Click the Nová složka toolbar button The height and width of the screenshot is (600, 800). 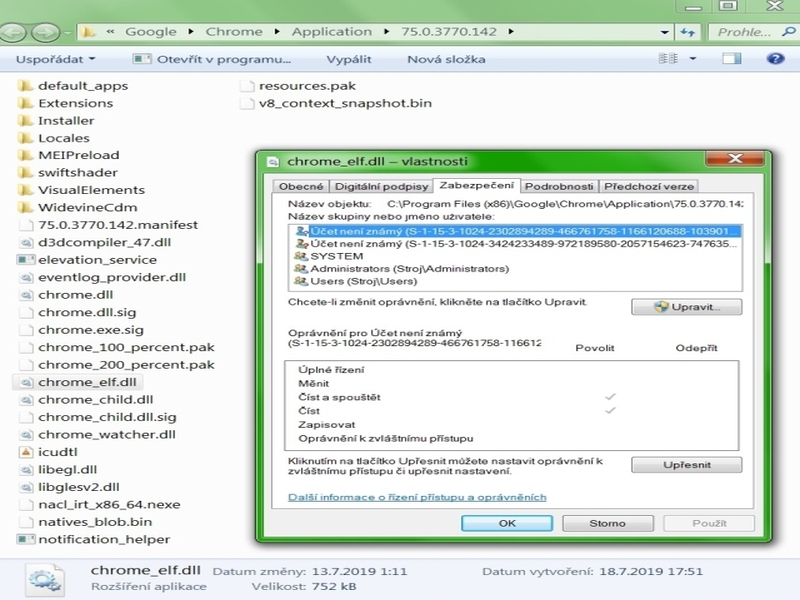coord(446,59)
